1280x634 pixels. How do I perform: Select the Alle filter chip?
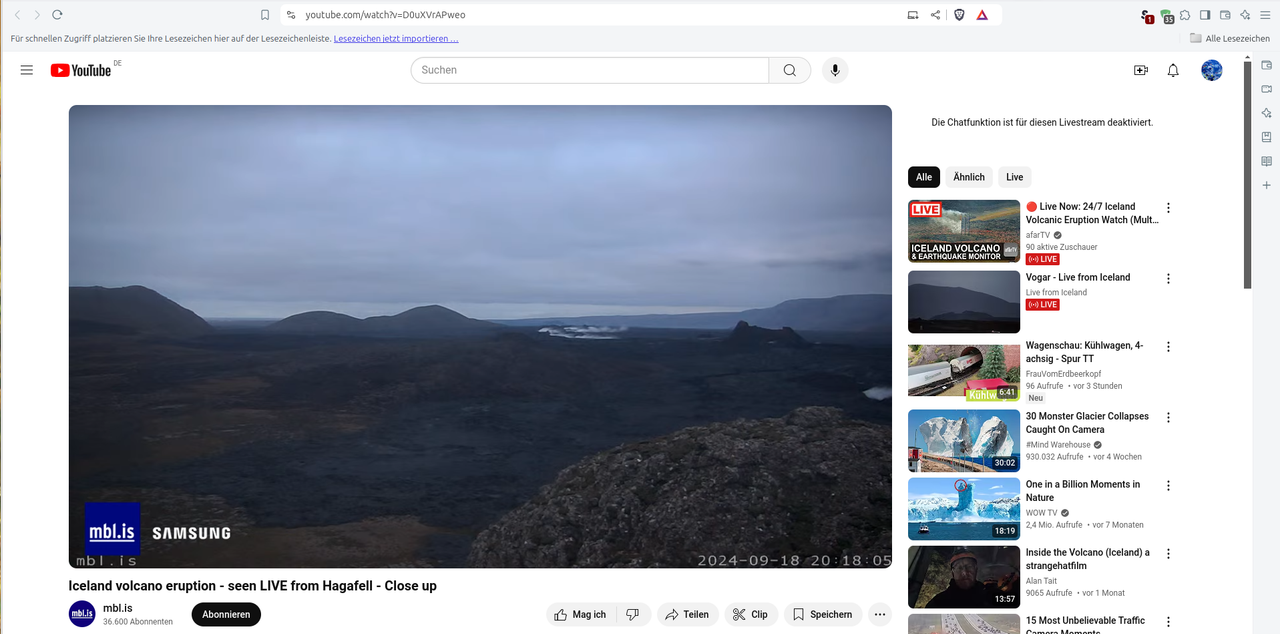click(x=924, y=177)
